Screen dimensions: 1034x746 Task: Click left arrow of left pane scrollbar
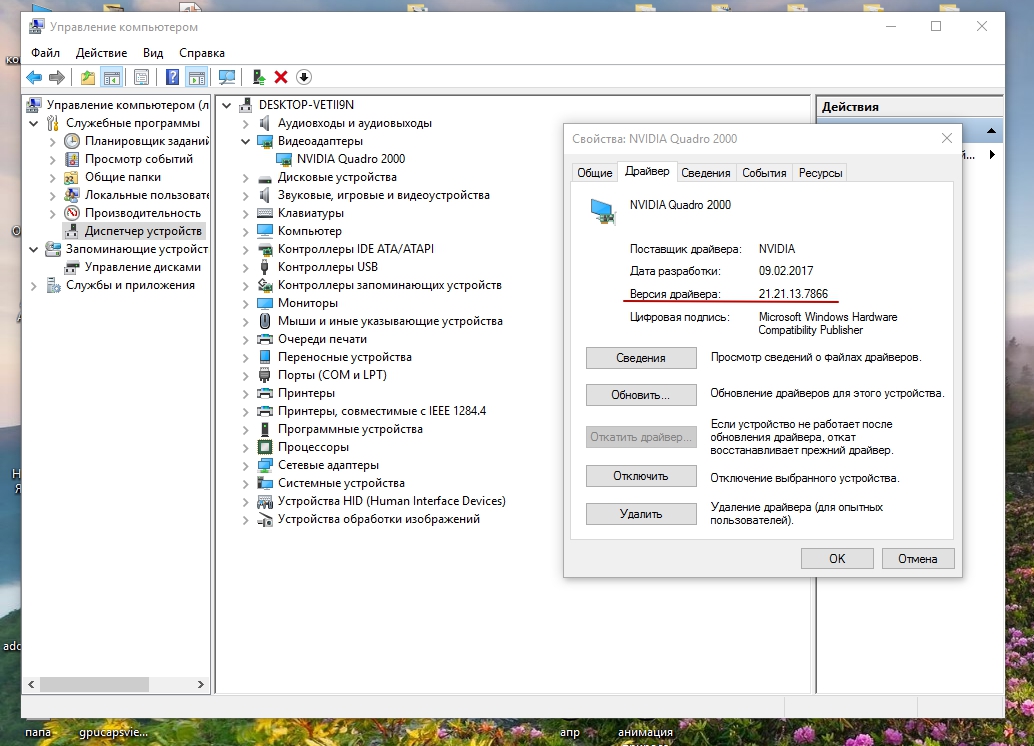coord(31,685)
